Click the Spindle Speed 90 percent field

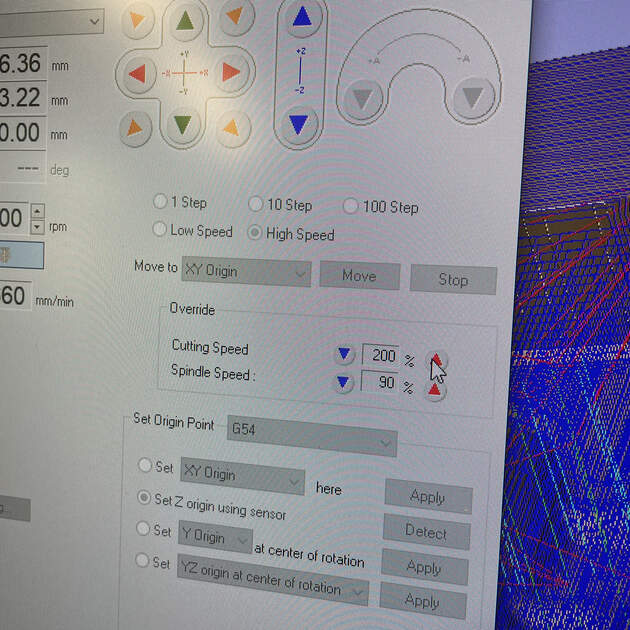tap(380, 382)
